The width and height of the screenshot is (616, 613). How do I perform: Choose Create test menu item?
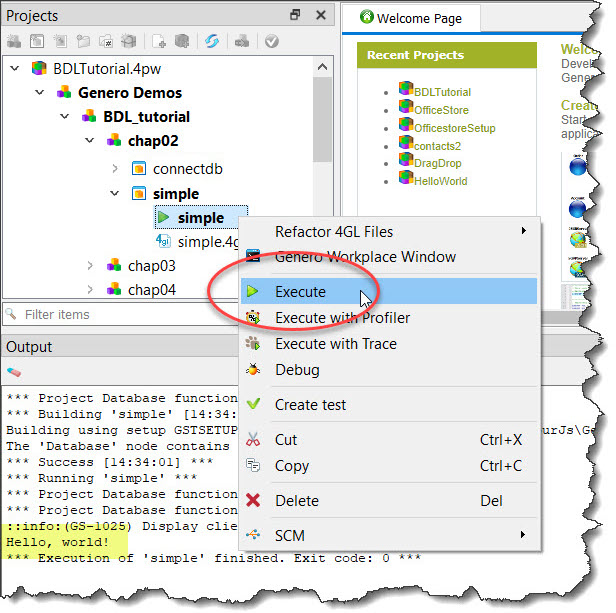point(389,405)
